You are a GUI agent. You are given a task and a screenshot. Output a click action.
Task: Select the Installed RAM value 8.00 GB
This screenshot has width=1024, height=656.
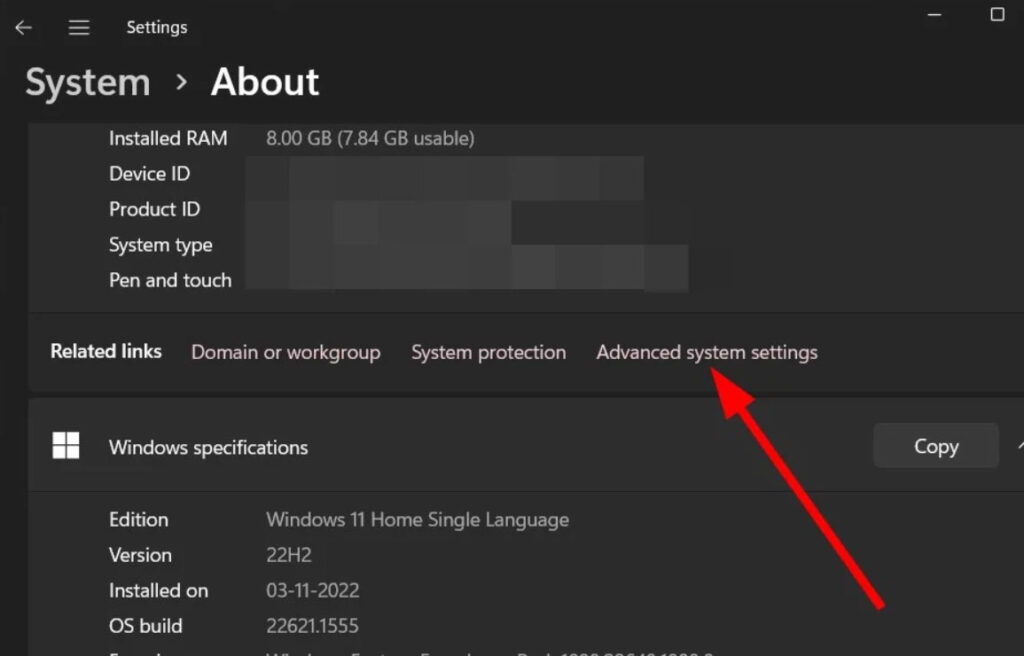tap(370, 139)
